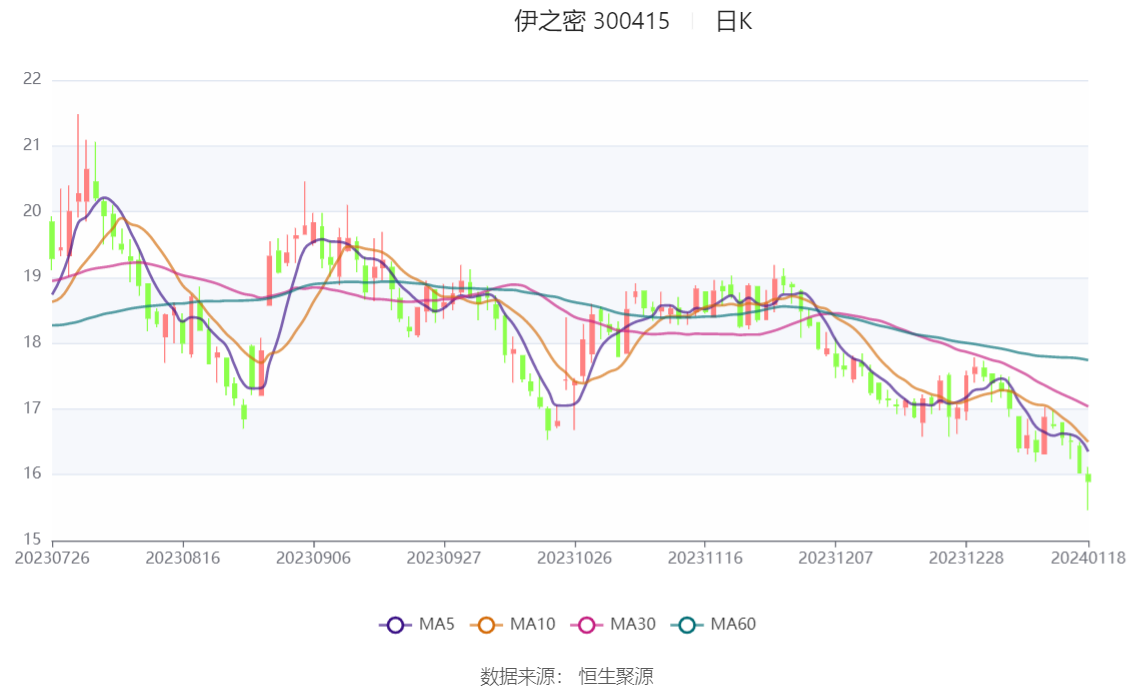Toggle the MA5 legend series
Image resolution: width=1134 pixels, height=689 pixels.
pyautogui.click(x=417, y=625)
